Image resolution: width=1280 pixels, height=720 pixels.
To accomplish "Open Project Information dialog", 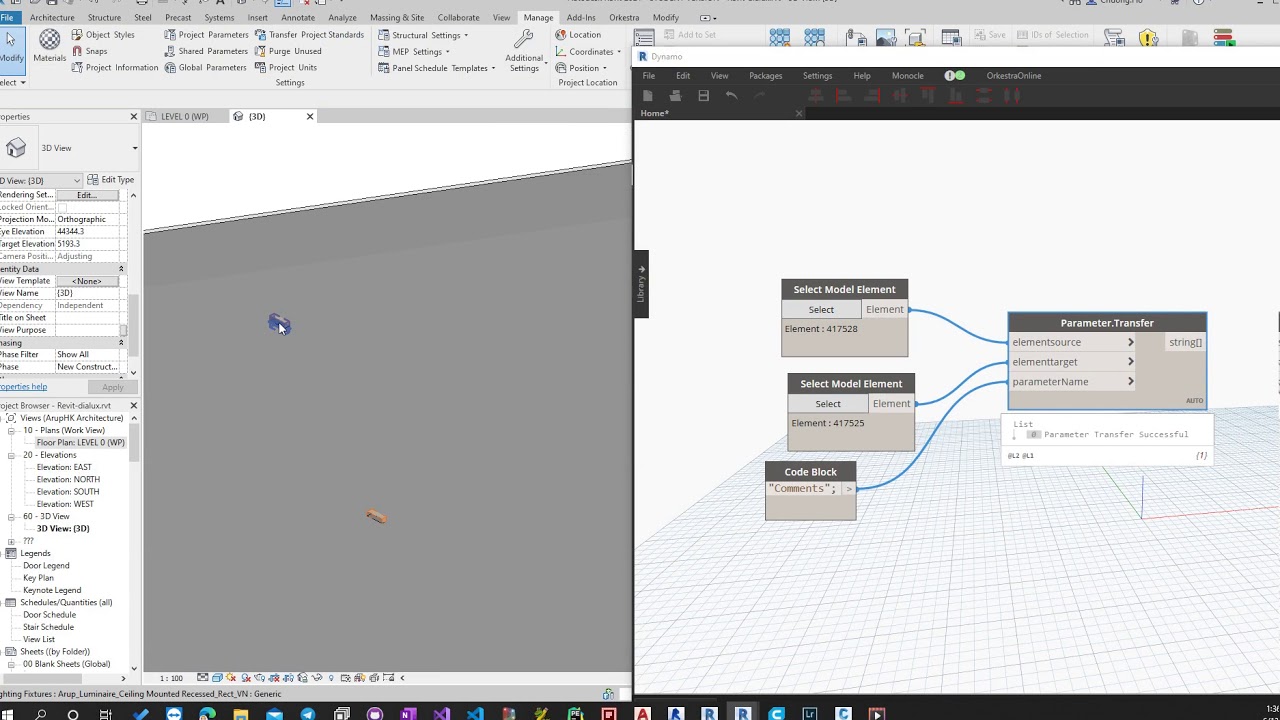I will 114,68.
